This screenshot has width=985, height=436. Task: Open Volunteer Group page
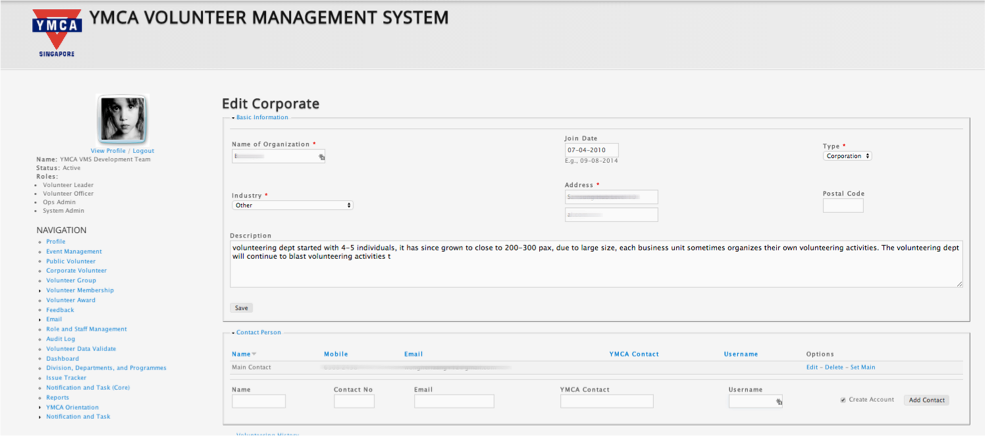pos(71,281)
